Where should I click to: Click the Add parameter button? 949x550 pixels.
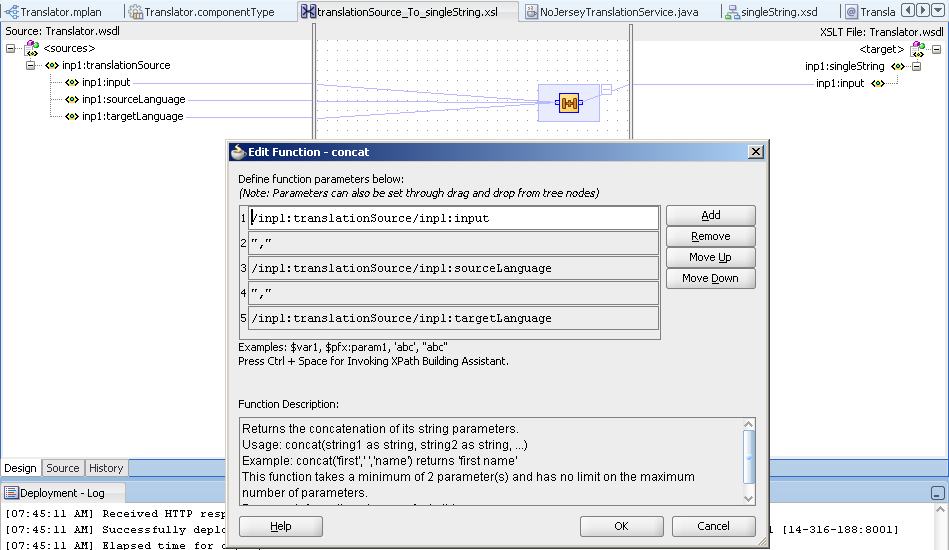click(710, 215)
